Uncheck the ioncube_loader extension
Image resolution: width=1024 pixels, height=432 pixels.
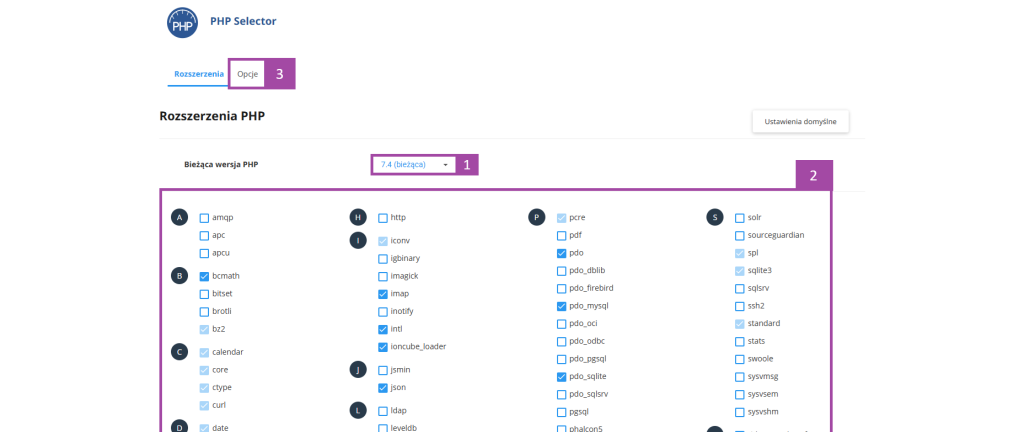click(x=384, y=347)
